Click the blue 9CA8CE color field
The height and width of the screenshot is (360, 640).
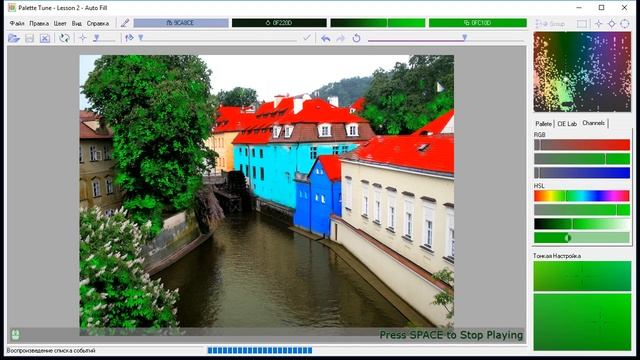pyautogui.click(x=181, y=23)
